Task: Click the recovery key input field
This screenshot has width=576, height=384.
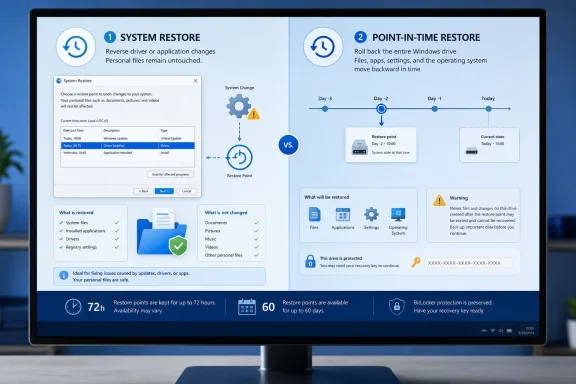Action: [x=468, y=263]
